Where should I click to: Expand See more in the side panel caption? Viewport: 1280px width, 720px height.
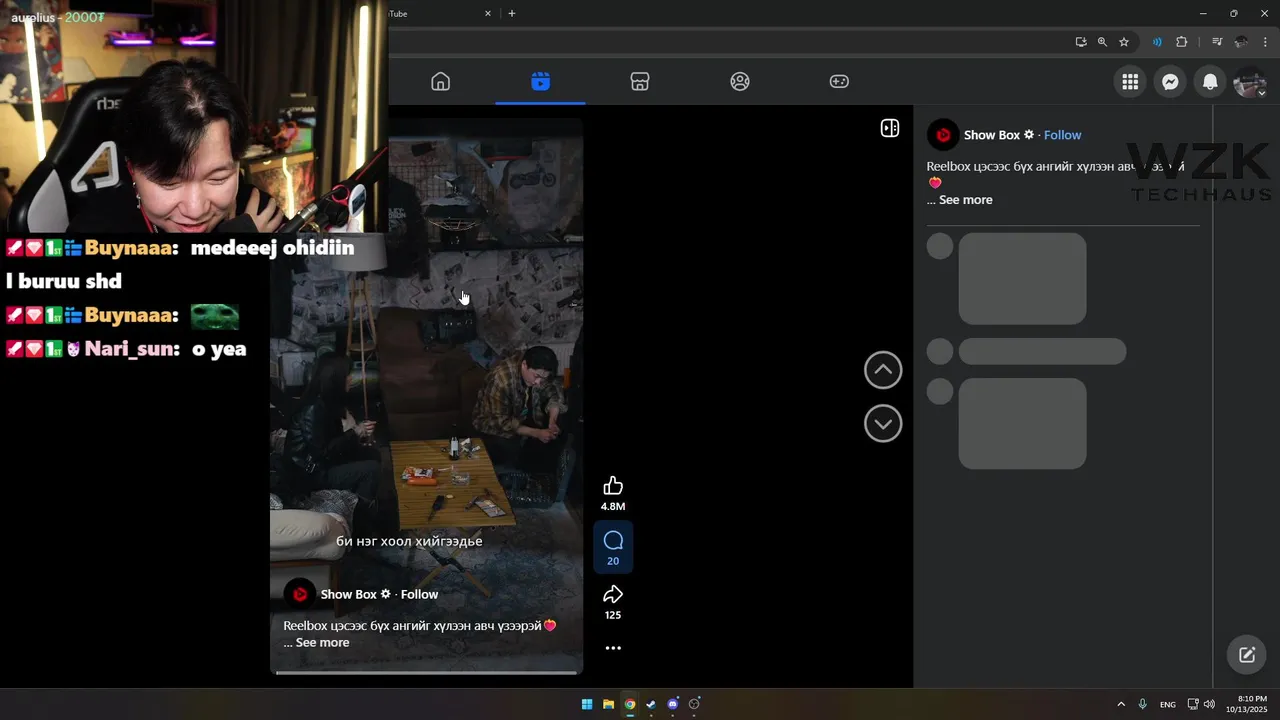pos(966,200)
